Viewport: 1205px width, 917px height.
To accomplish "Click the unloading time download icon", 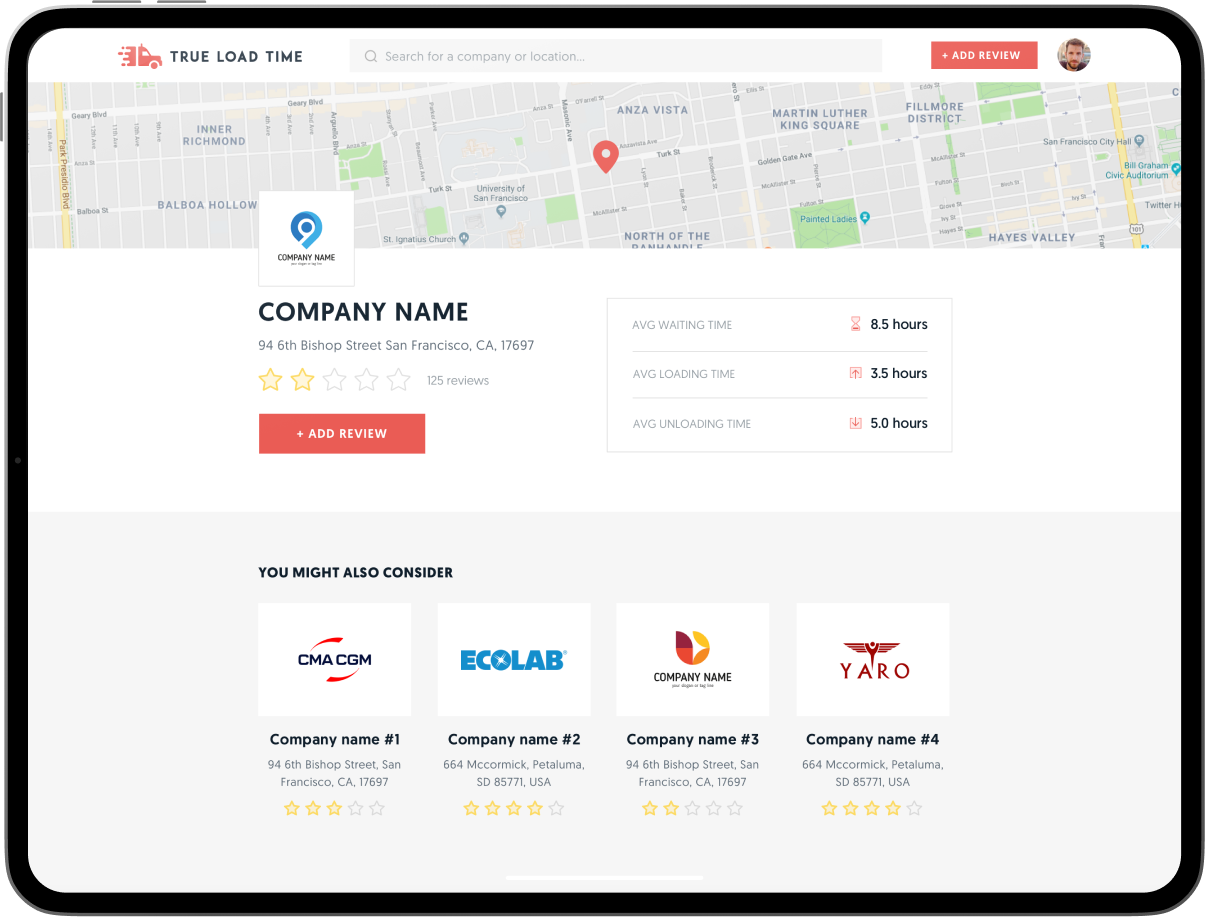I will [x=855, y=423].
